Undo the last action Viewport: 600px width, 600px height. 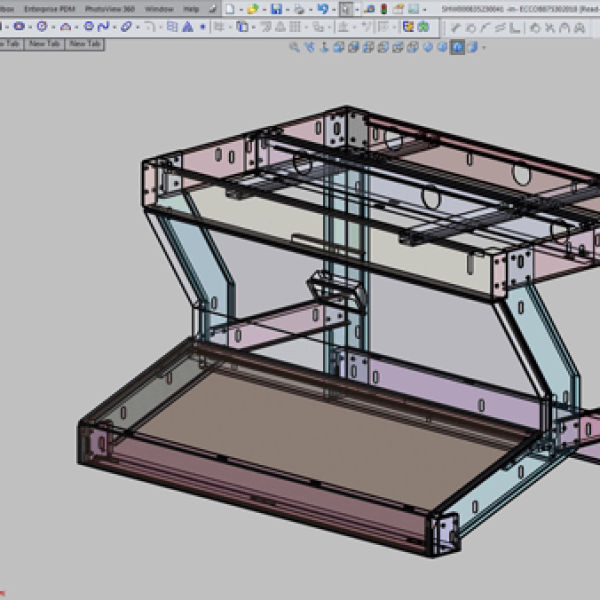(323, 9)
